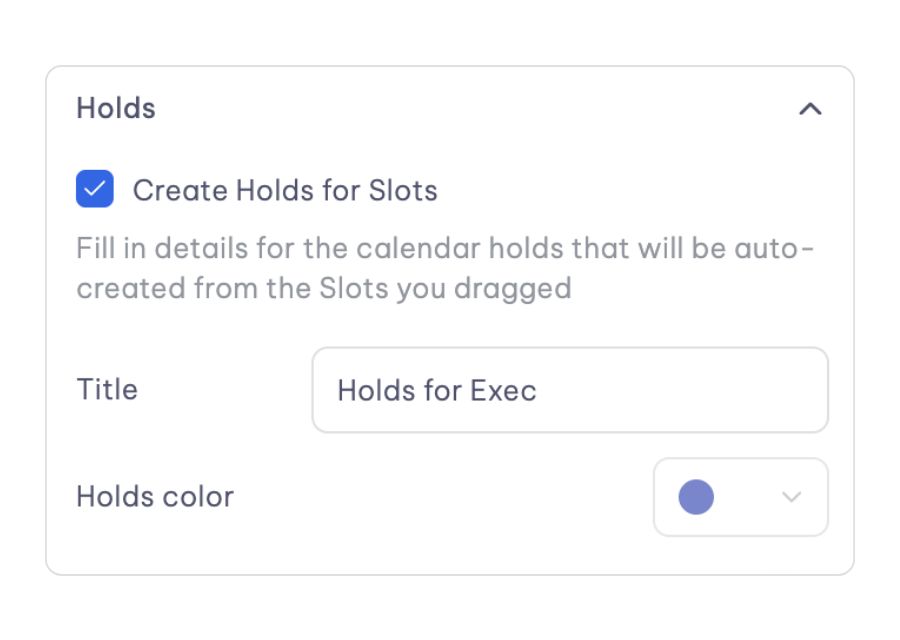This screenshot has height=640, width=900.
Task: Click the white checkmark icon in the blue box
Action: tap(95, 189)
